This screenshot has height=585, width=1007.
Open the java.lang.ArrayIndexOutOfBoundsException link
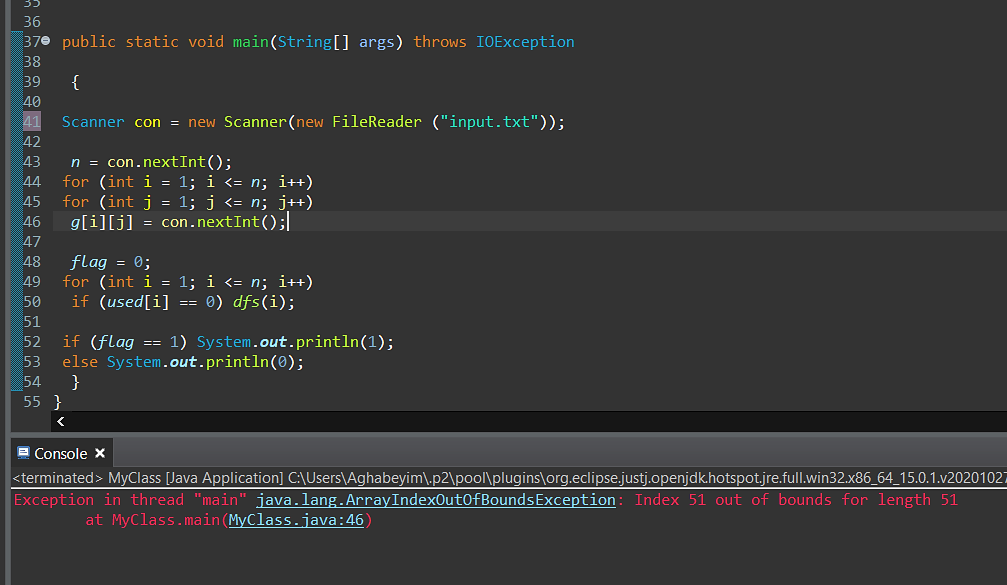(435, 500)
